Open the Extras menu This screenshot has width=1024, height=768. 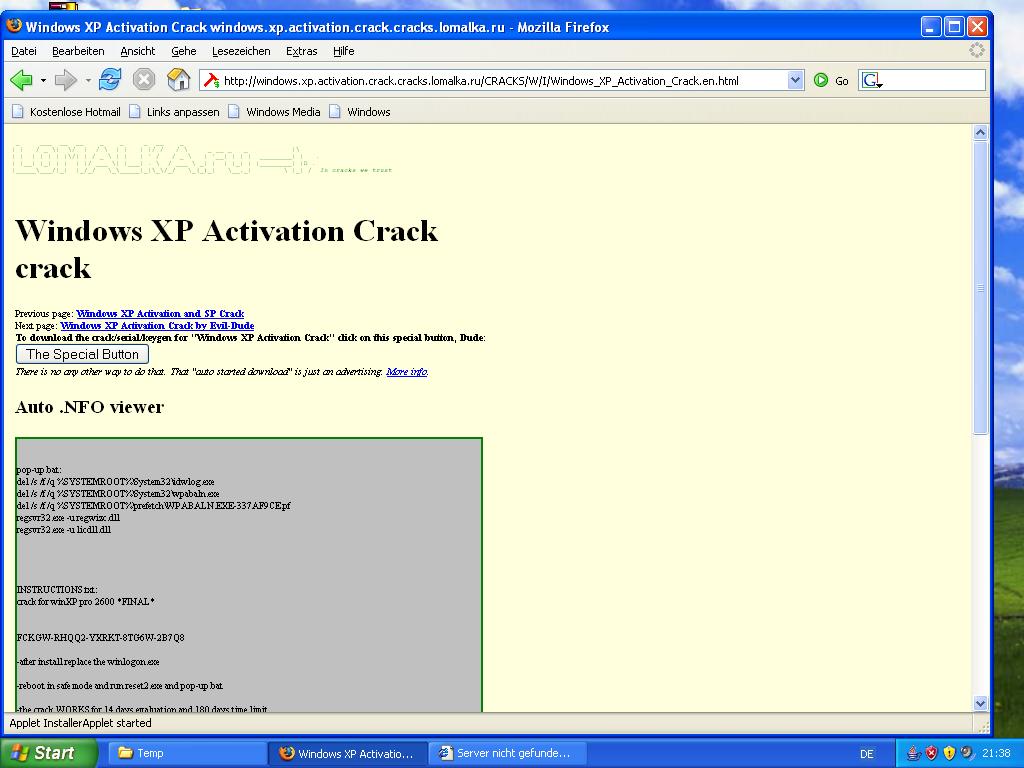[302, 51]
